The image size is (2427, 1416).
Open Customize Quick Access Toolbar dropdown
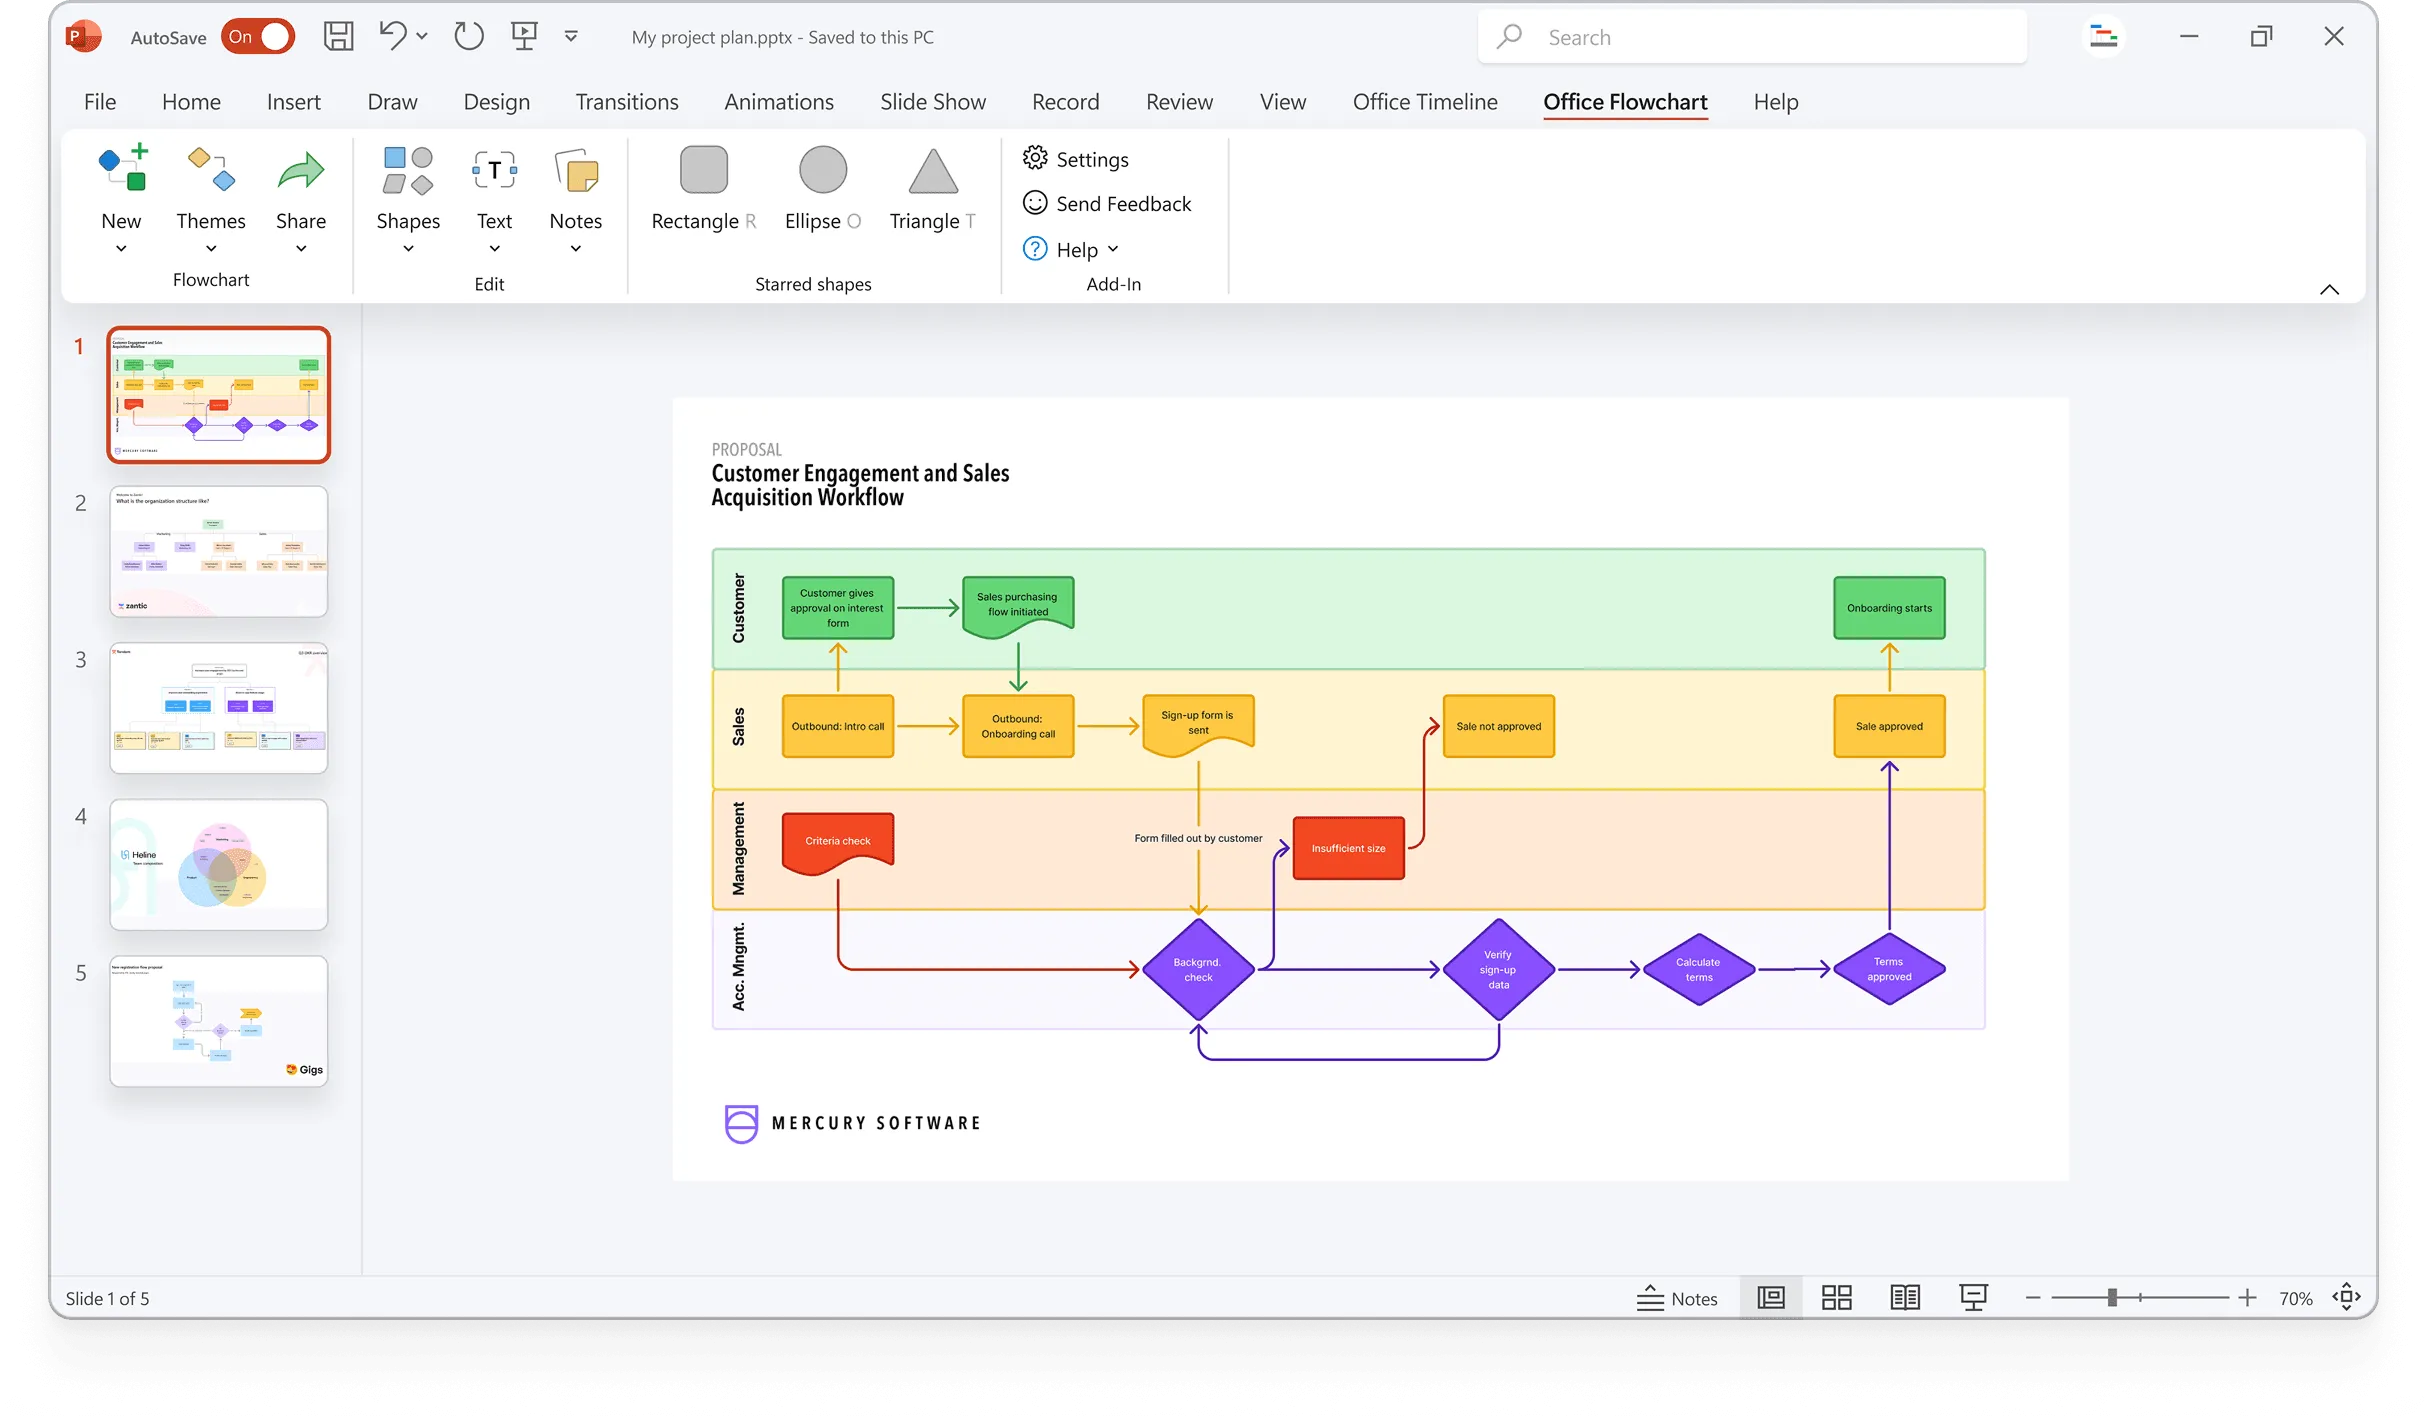pos(571,37)
